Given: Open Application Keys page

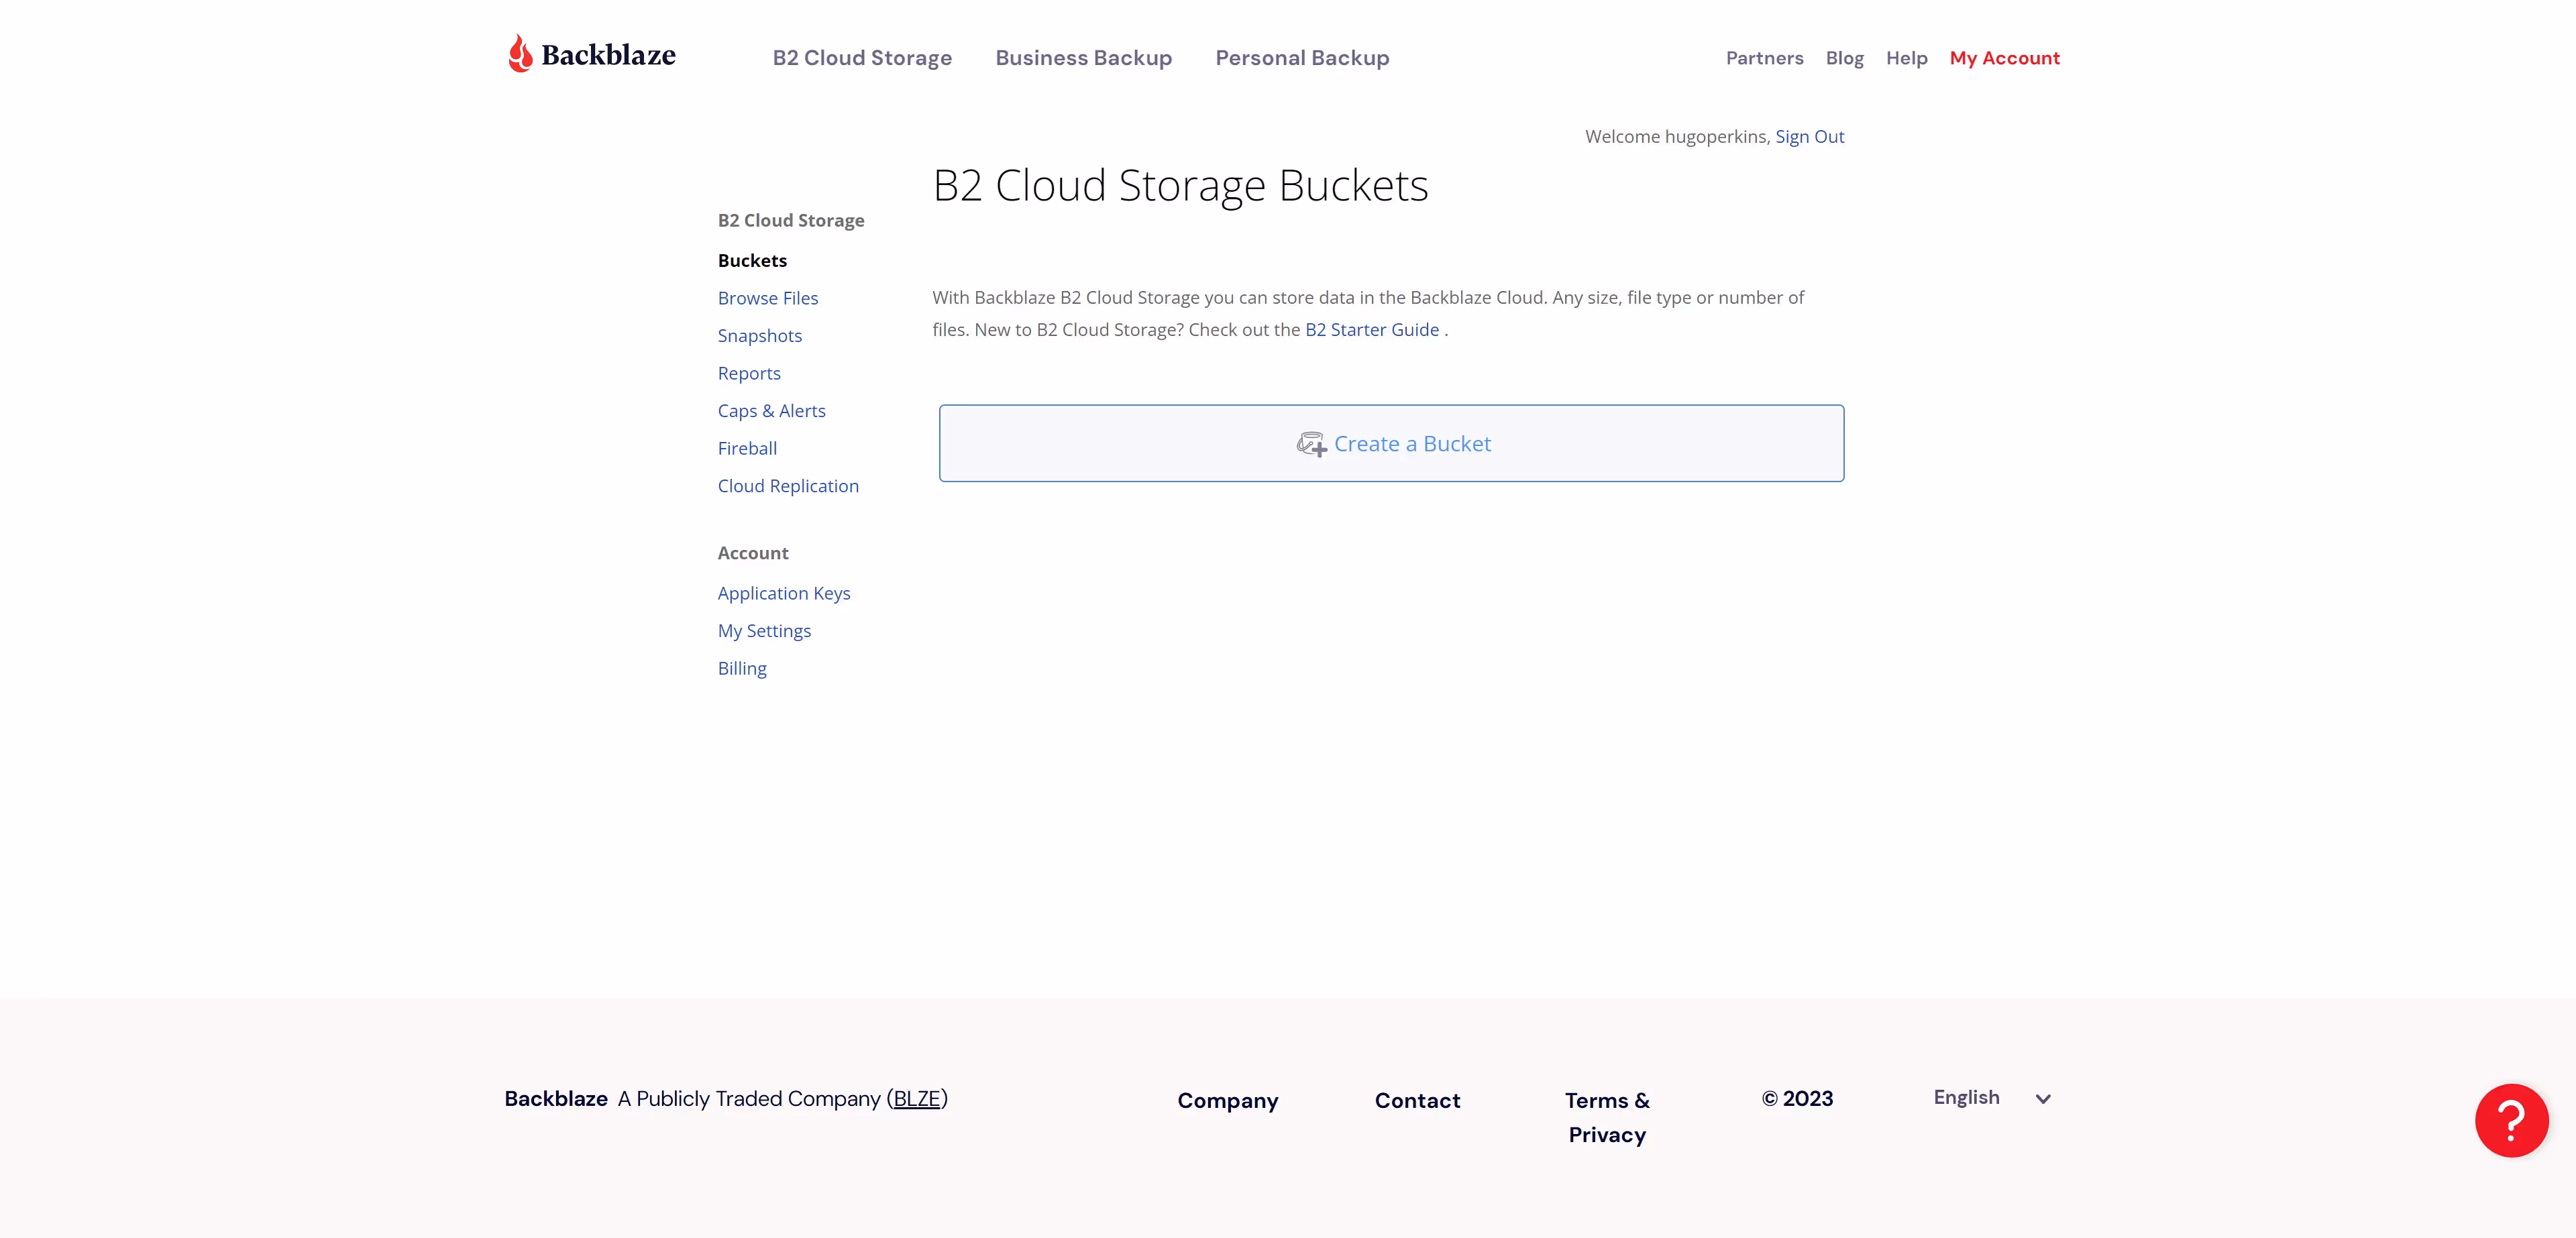Looking at the screenshot, I should tap(783, 593).
